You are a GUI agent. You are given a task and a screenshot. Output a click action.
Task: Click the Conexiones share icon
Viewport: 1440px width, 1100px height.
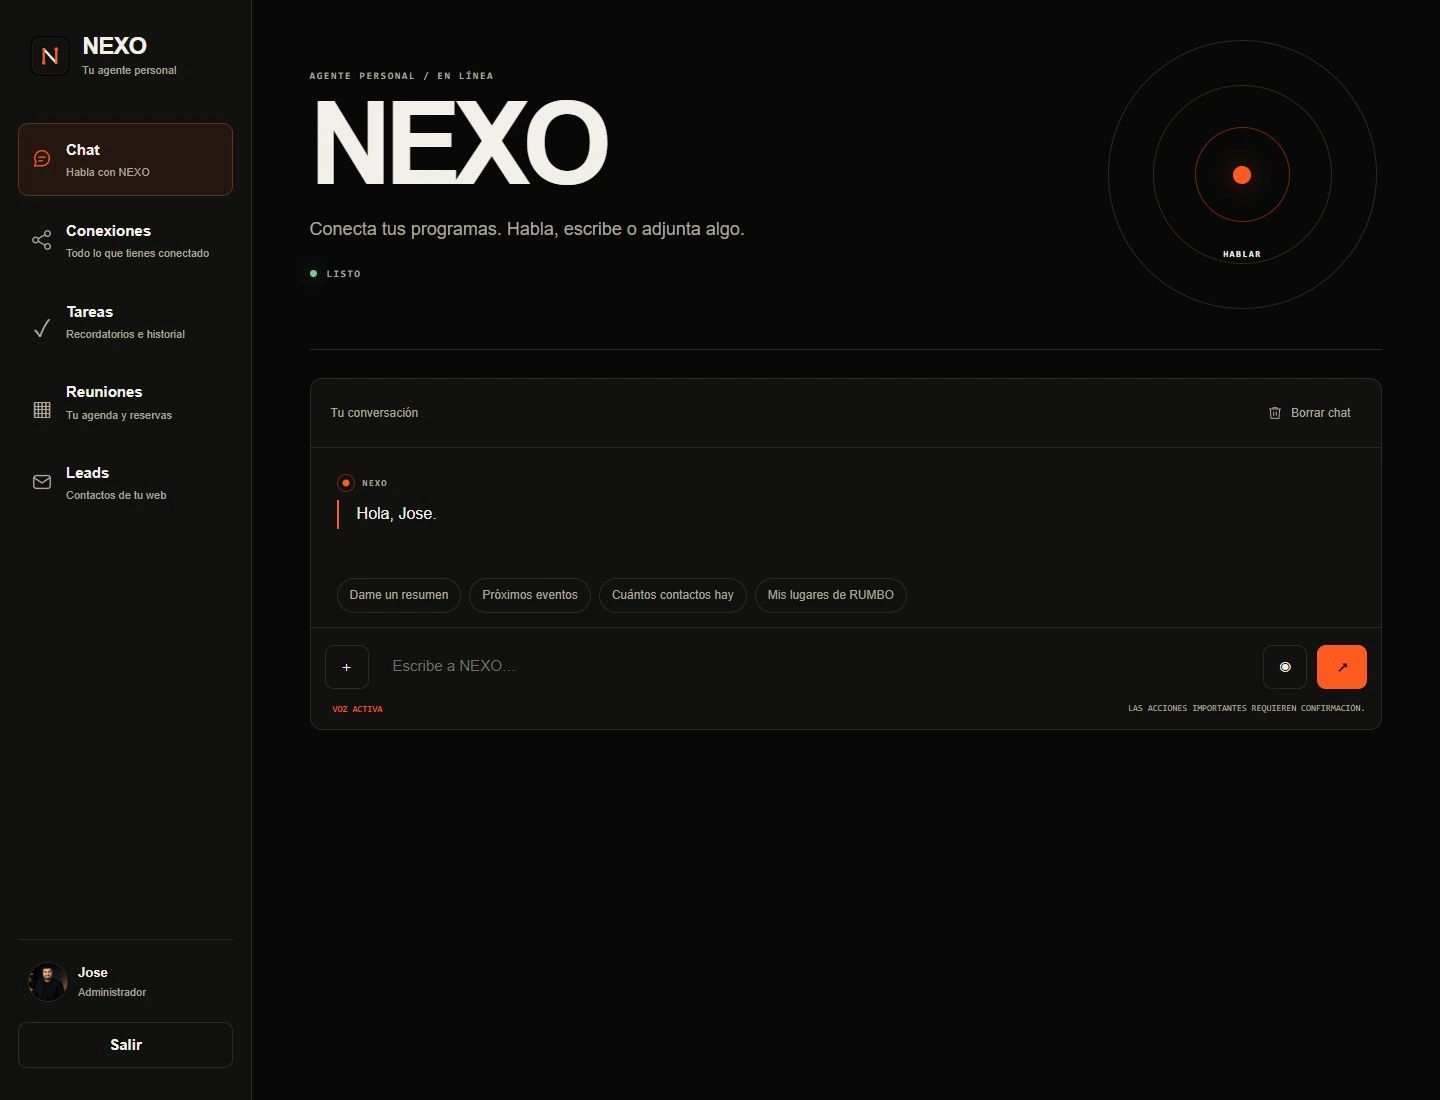42,240
